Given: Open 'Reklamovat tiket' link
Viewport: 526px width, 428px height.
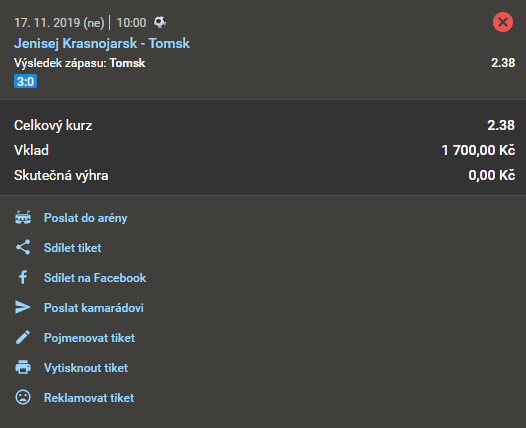Looking at the screenshot, I should 89,398.
